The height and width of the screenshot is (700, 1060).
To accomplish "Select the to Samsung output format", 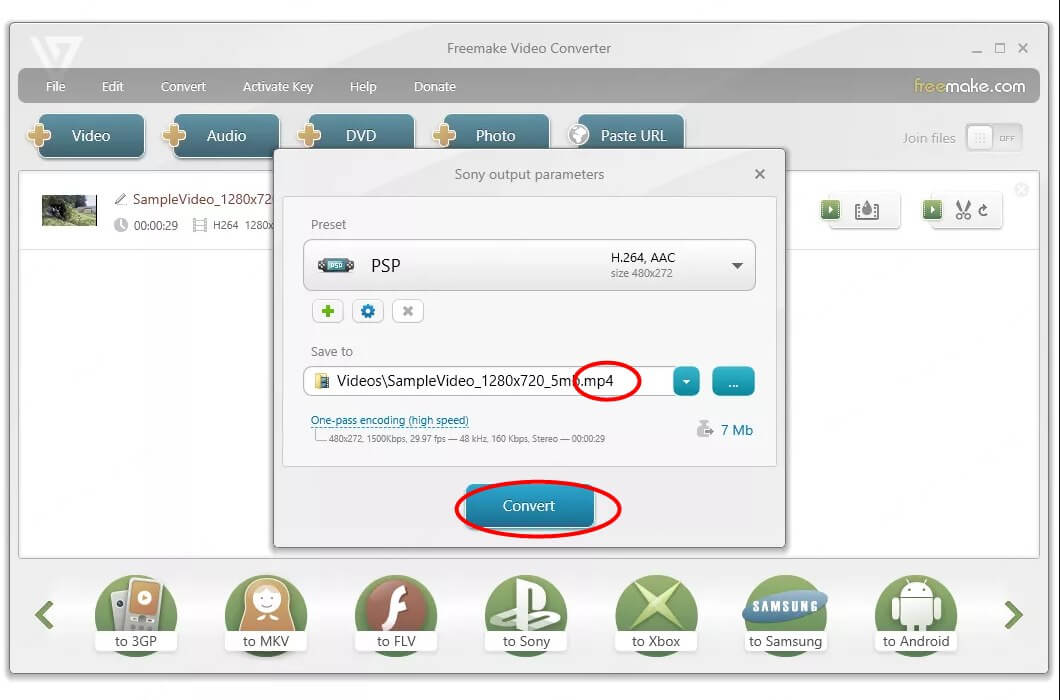I will (x=785, y=613).
